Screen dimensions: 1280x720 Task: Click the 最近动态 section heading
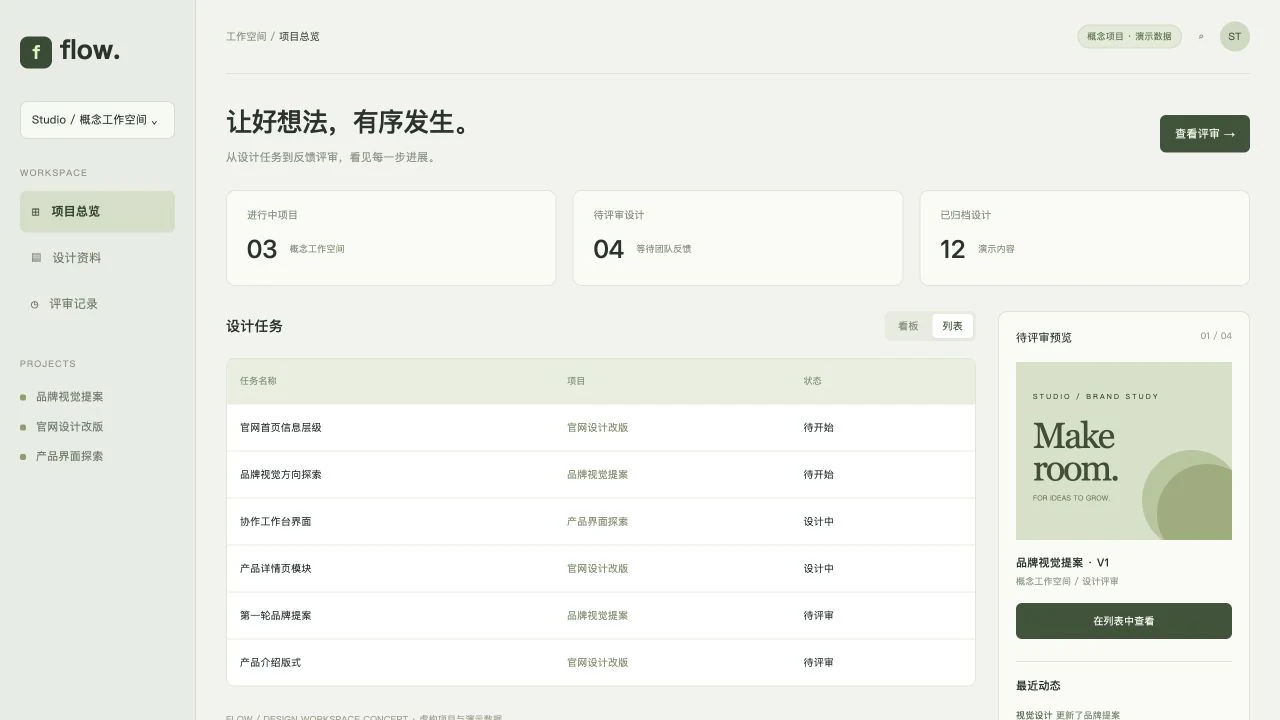pyautogui.click(x=1038, y=686)
